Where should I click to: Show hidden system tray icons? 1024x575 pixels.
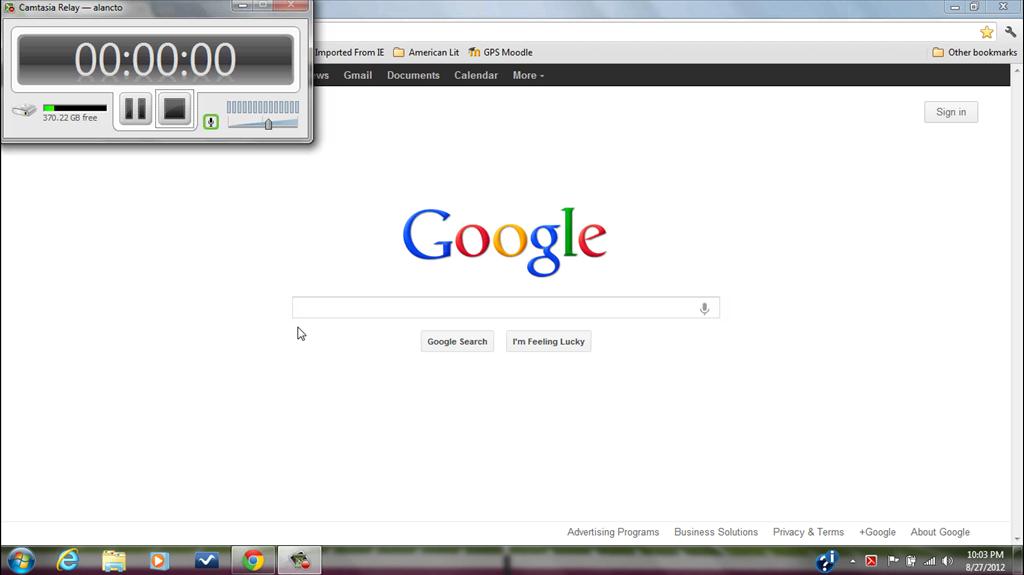coord(852,561)
